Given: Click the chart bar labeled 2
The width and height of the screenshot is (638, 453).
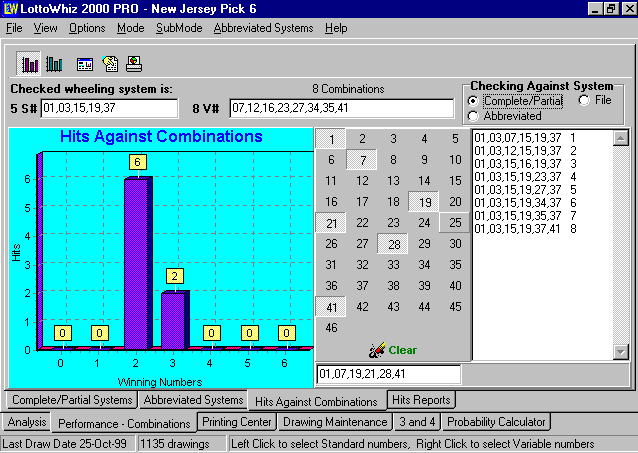Looking at the screenshot, I should [175, 320].
